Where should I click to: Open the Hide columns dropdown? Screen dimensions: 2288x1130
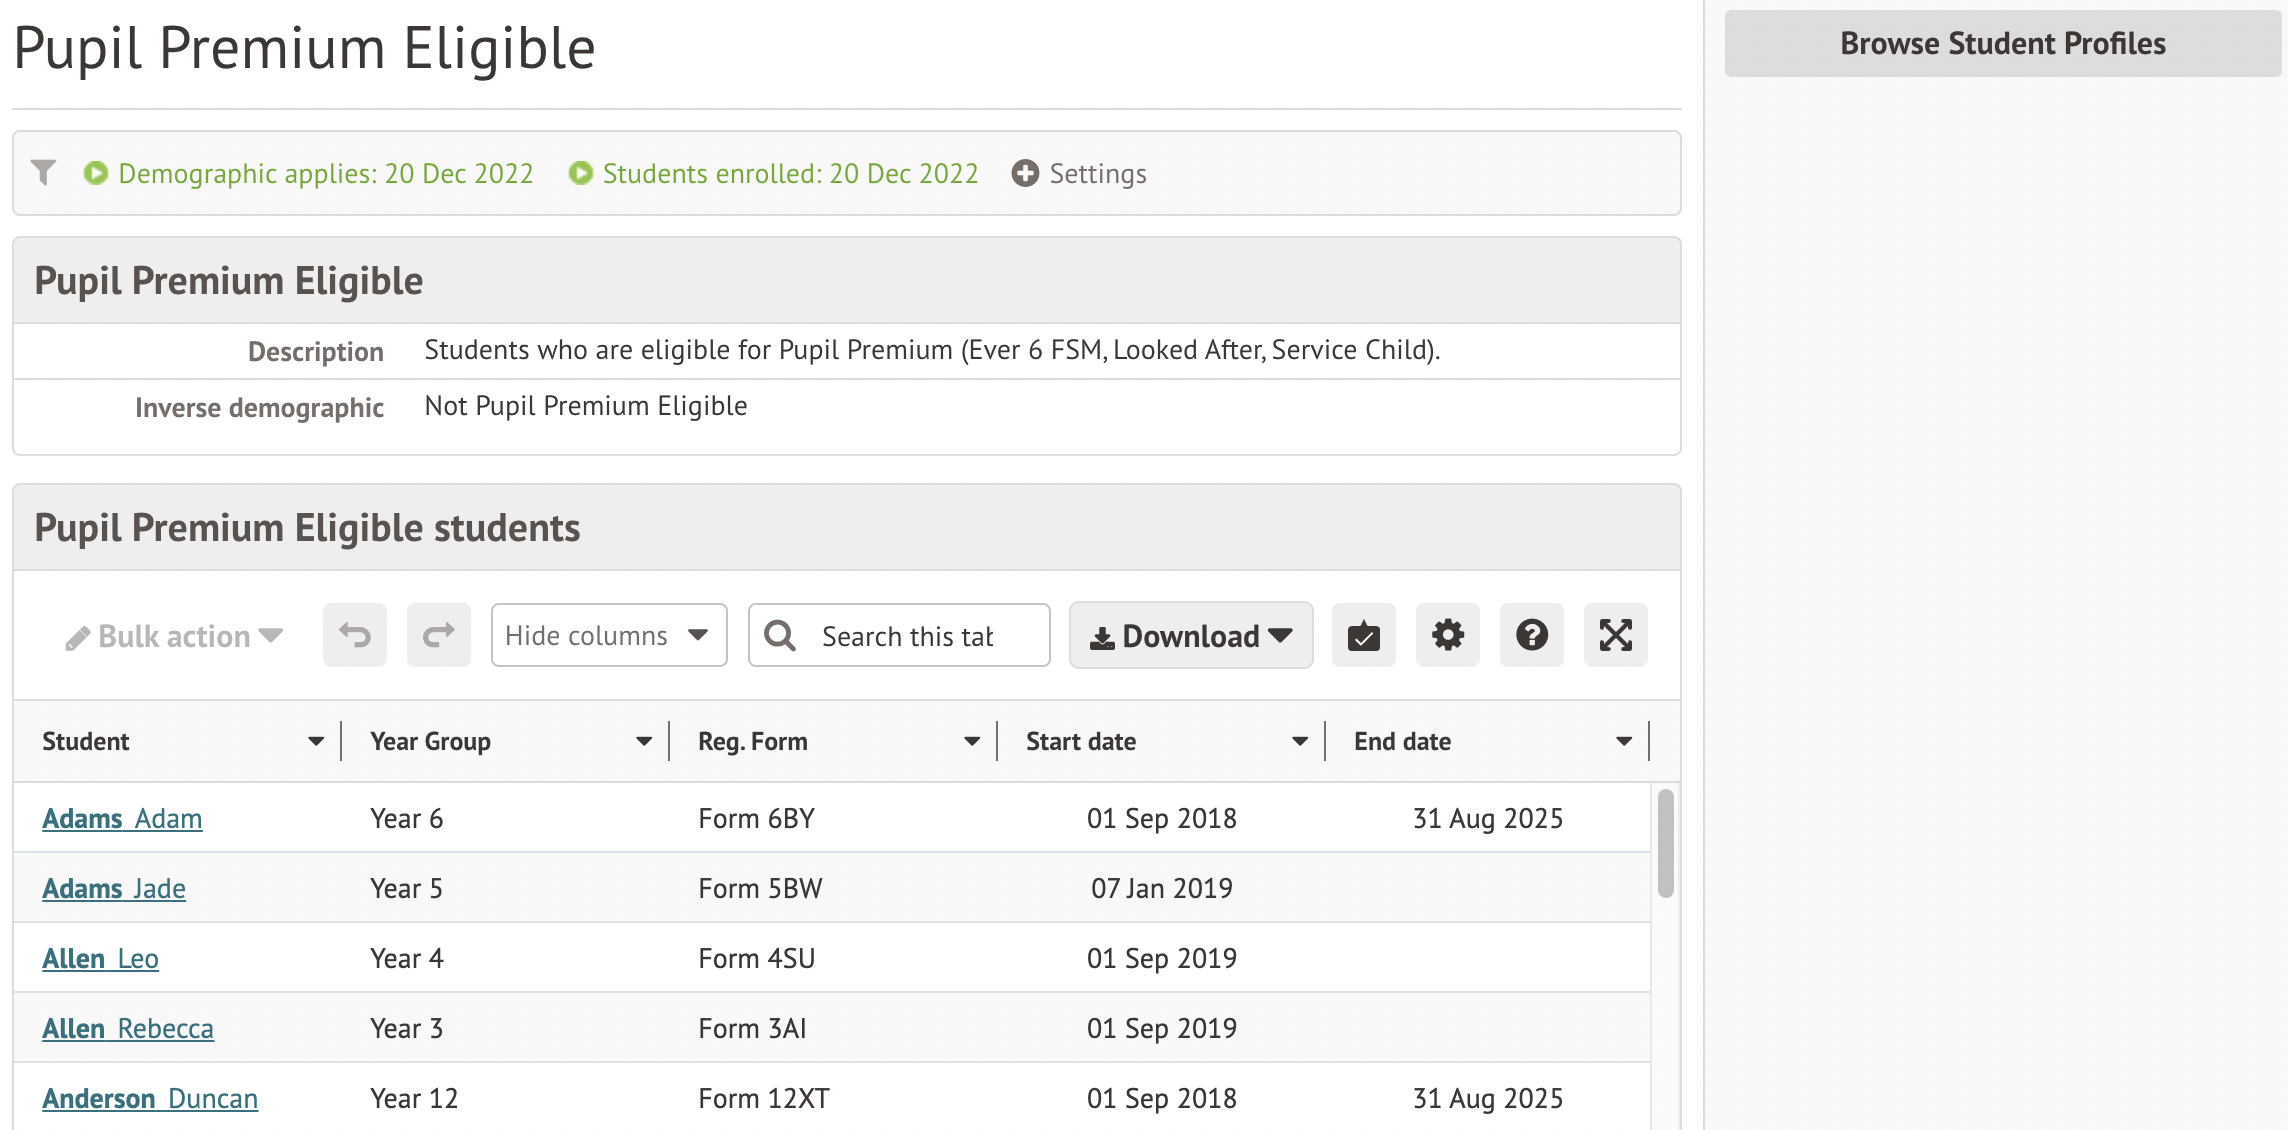pyautogui.click(x=608, y=635)
